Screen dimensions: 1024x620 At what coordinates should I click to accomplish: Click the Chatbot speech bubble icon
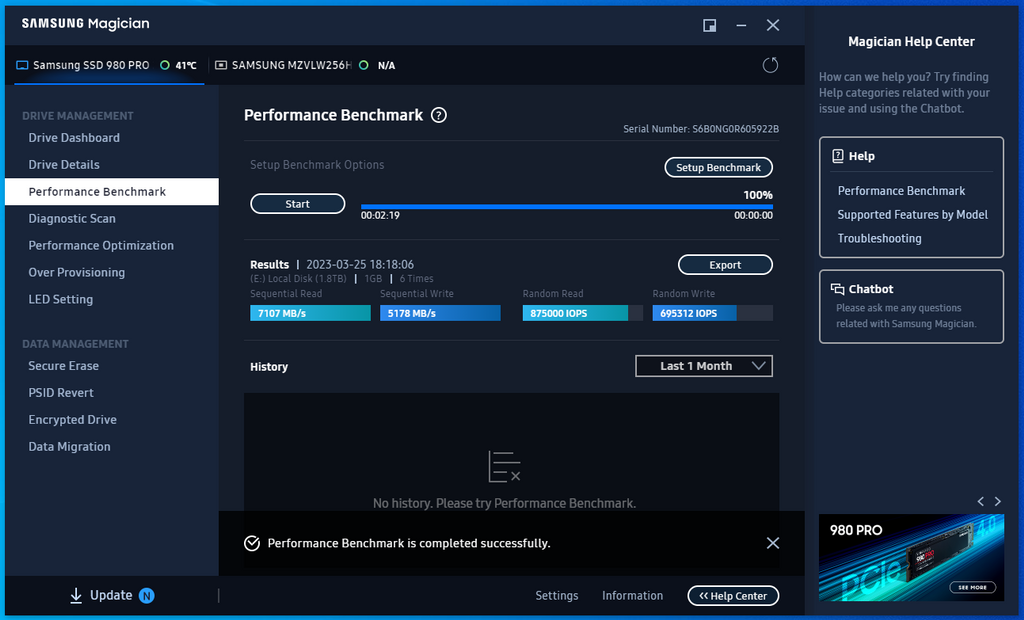coord(837,289)
